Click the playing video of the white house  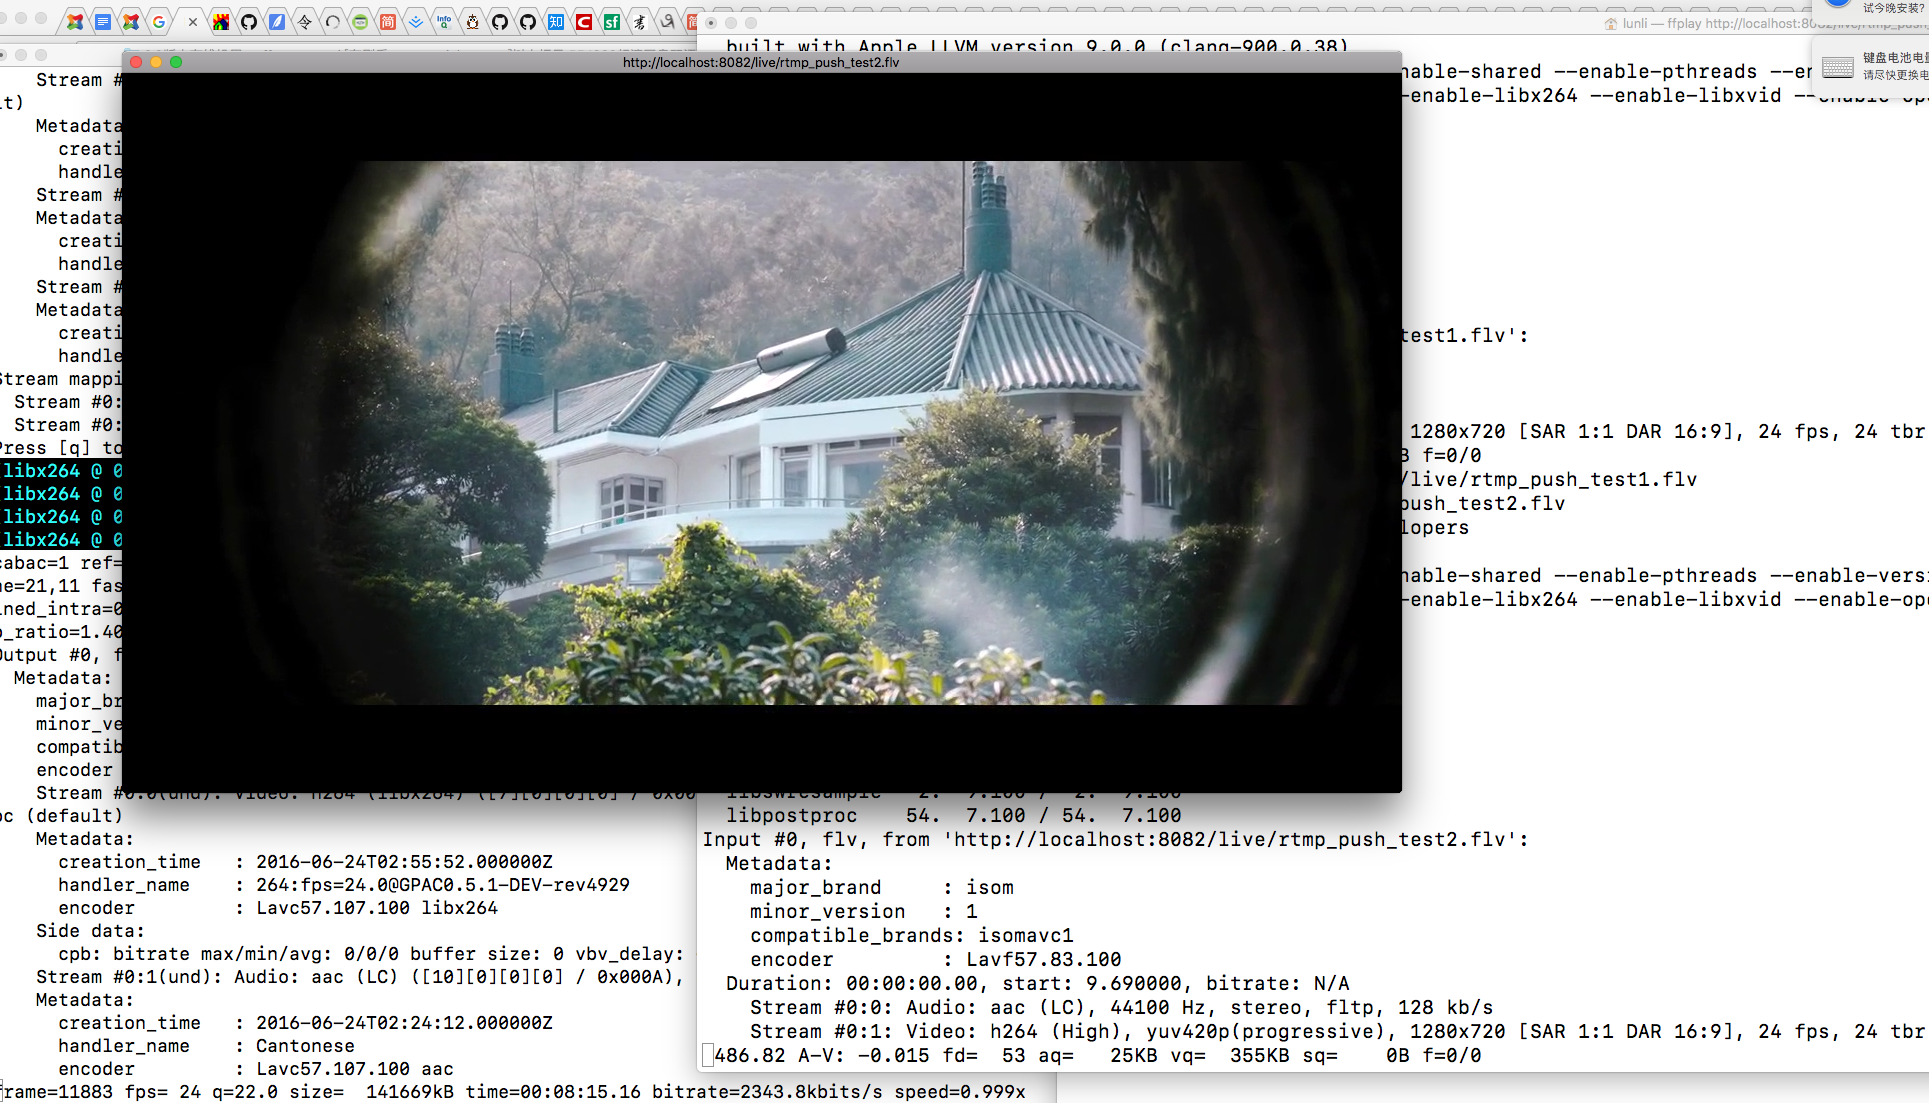761,432
